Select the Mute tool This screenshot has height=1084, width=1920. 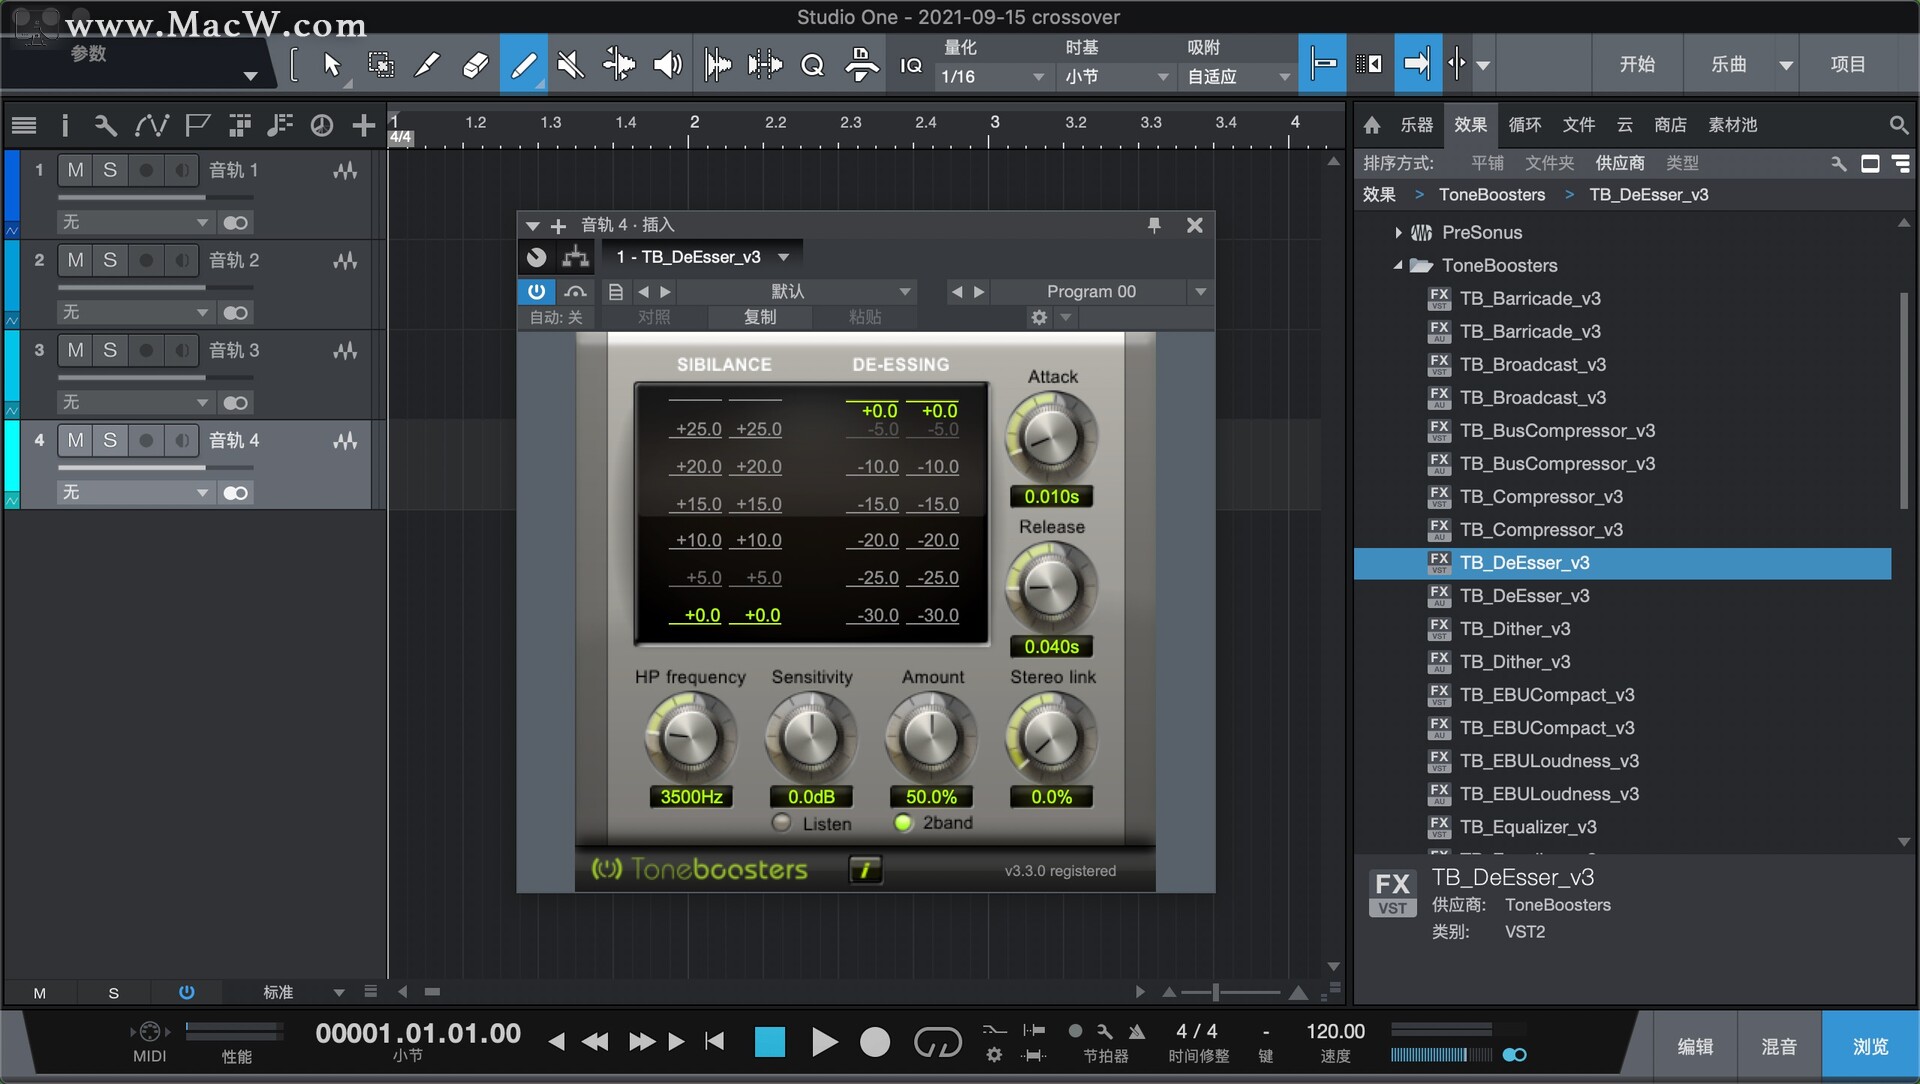coord(571,65)
